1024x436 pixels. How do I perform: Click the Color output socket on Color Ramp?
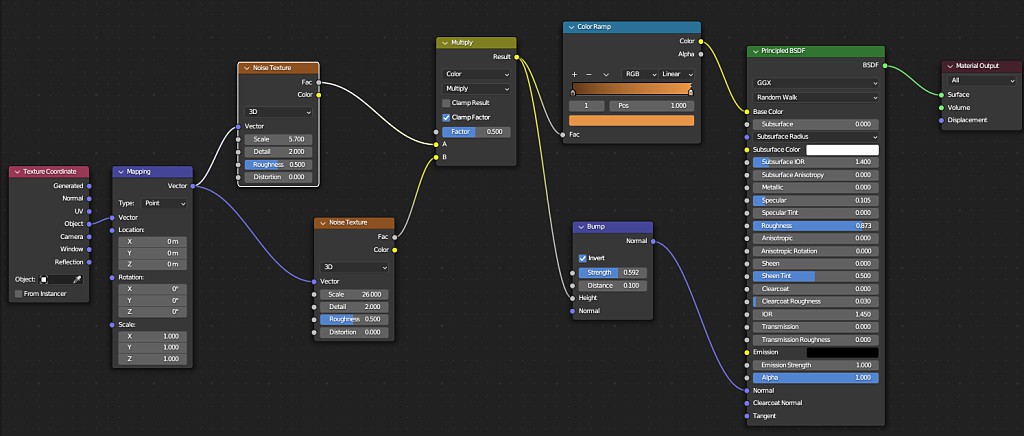(701, 41)
